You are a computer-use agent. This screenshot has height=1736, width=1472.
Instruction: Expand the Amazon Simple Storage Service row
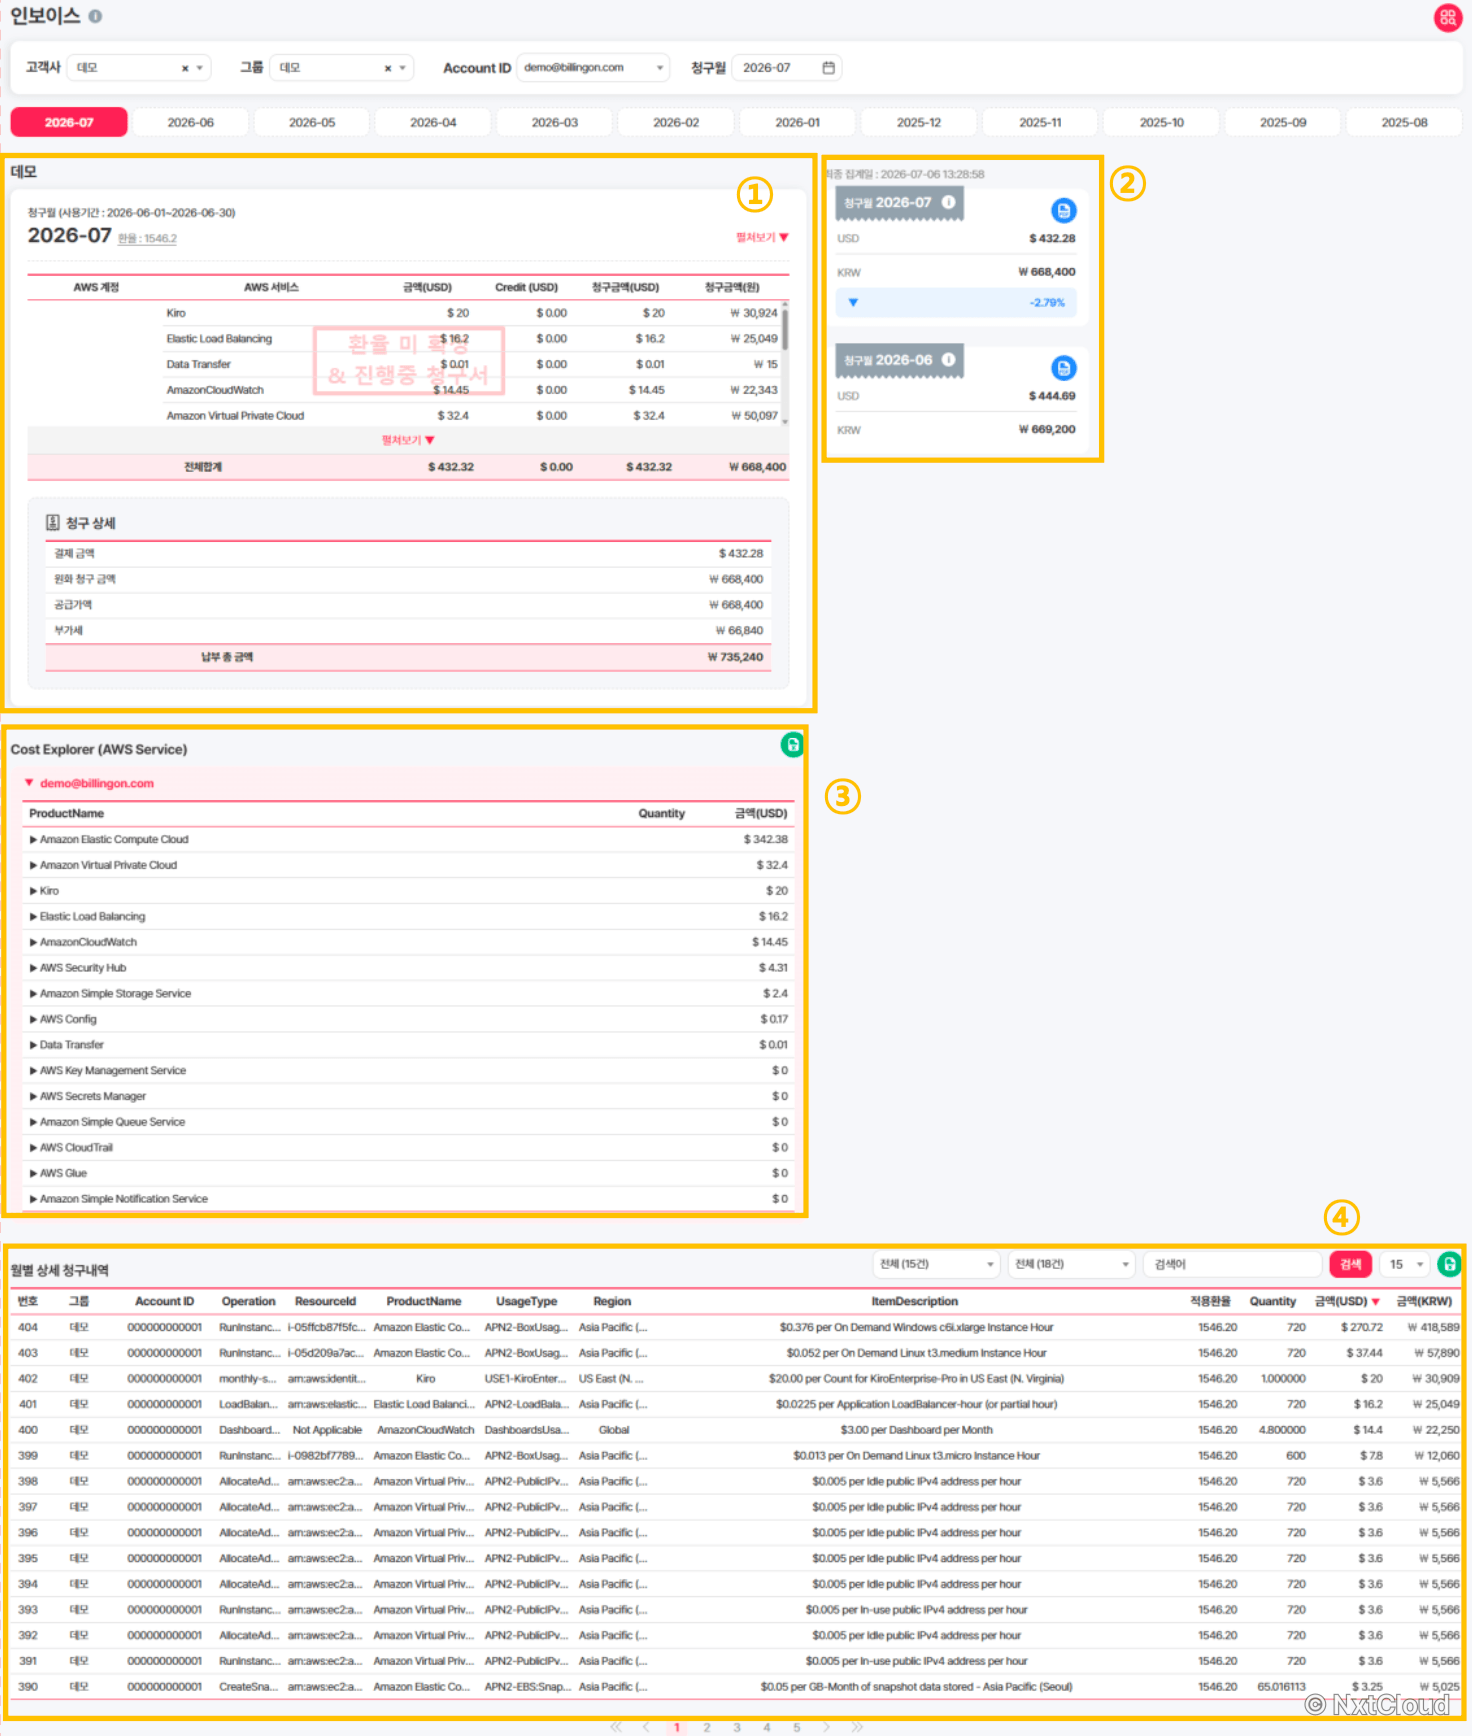click(x=34, y=994)
